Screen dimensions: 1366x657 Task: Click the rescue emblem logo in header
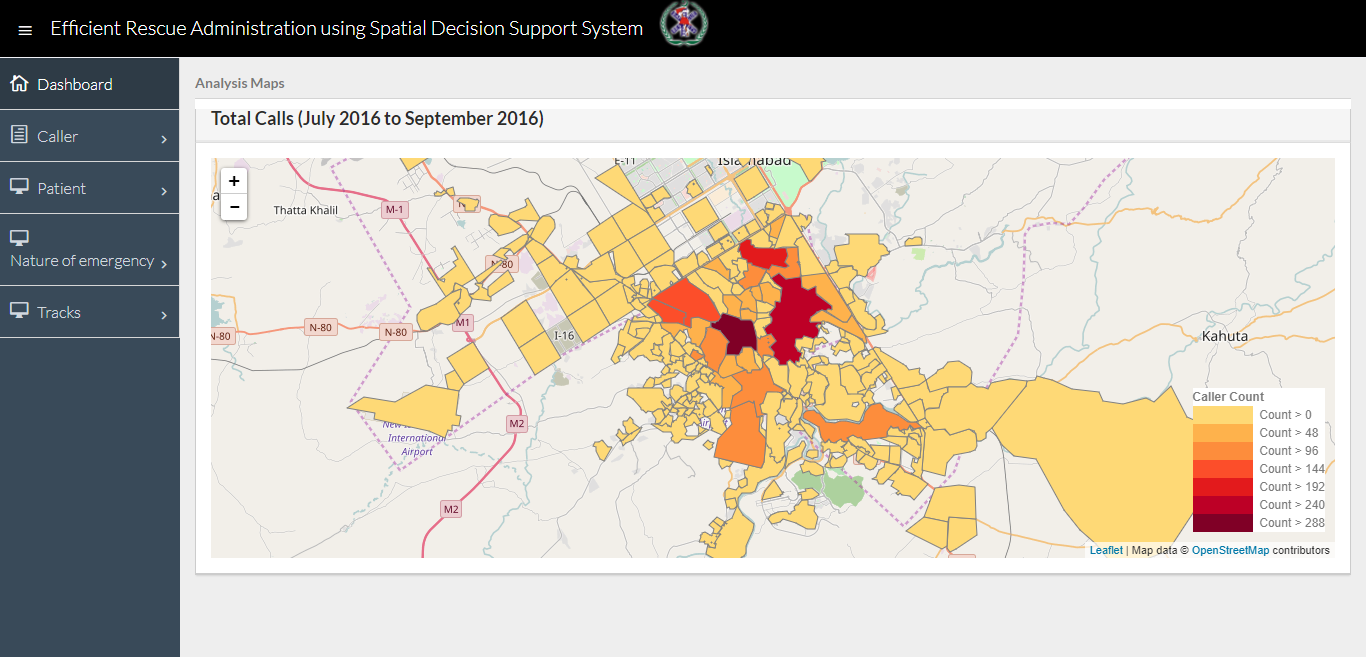pos(684,24)
